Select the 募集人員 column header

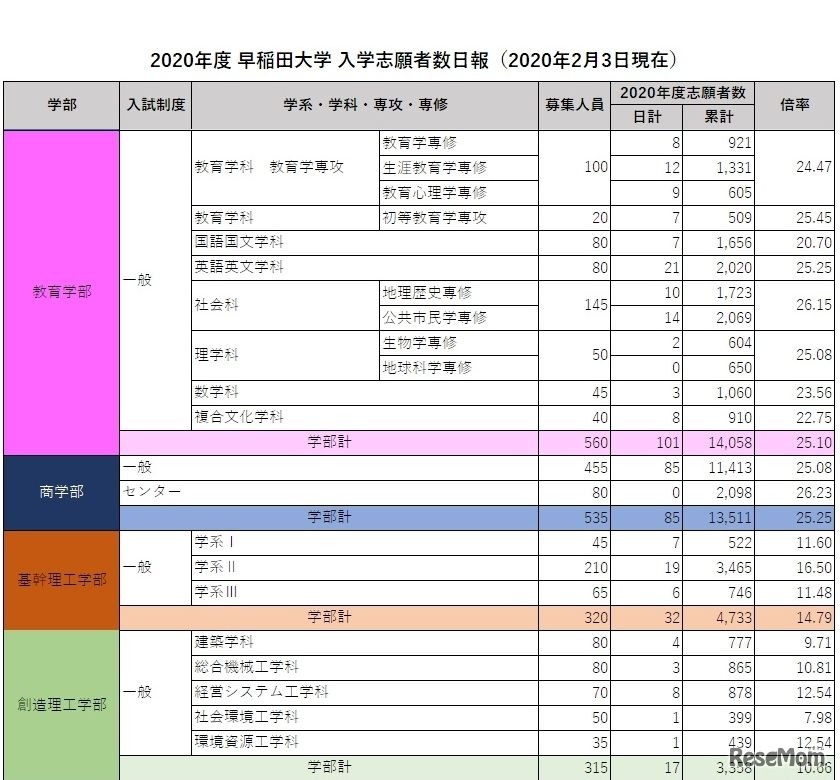point(575,105)
